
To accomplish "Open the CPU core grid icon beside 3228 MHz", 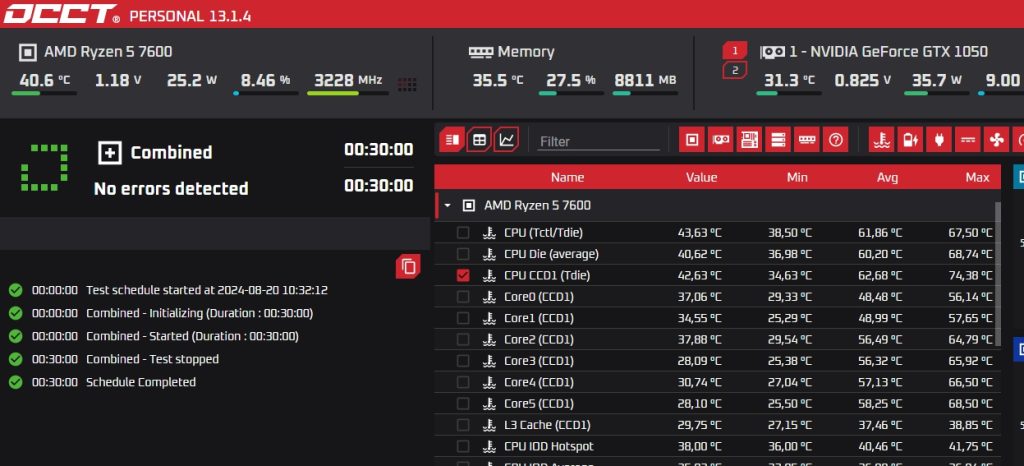I will coord(408,84).
